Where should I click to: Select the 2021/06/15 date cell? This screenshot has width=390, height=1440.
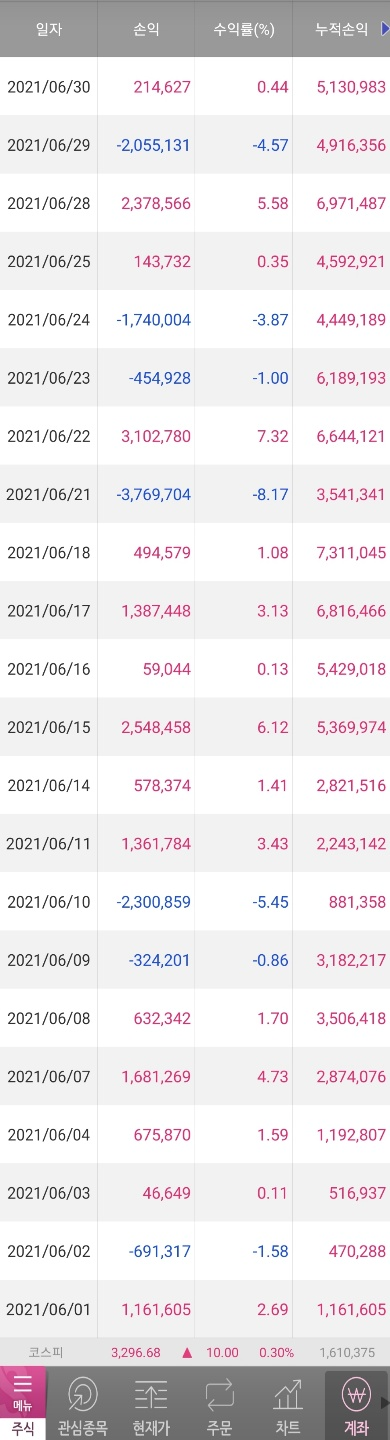(x=48, y=726)
